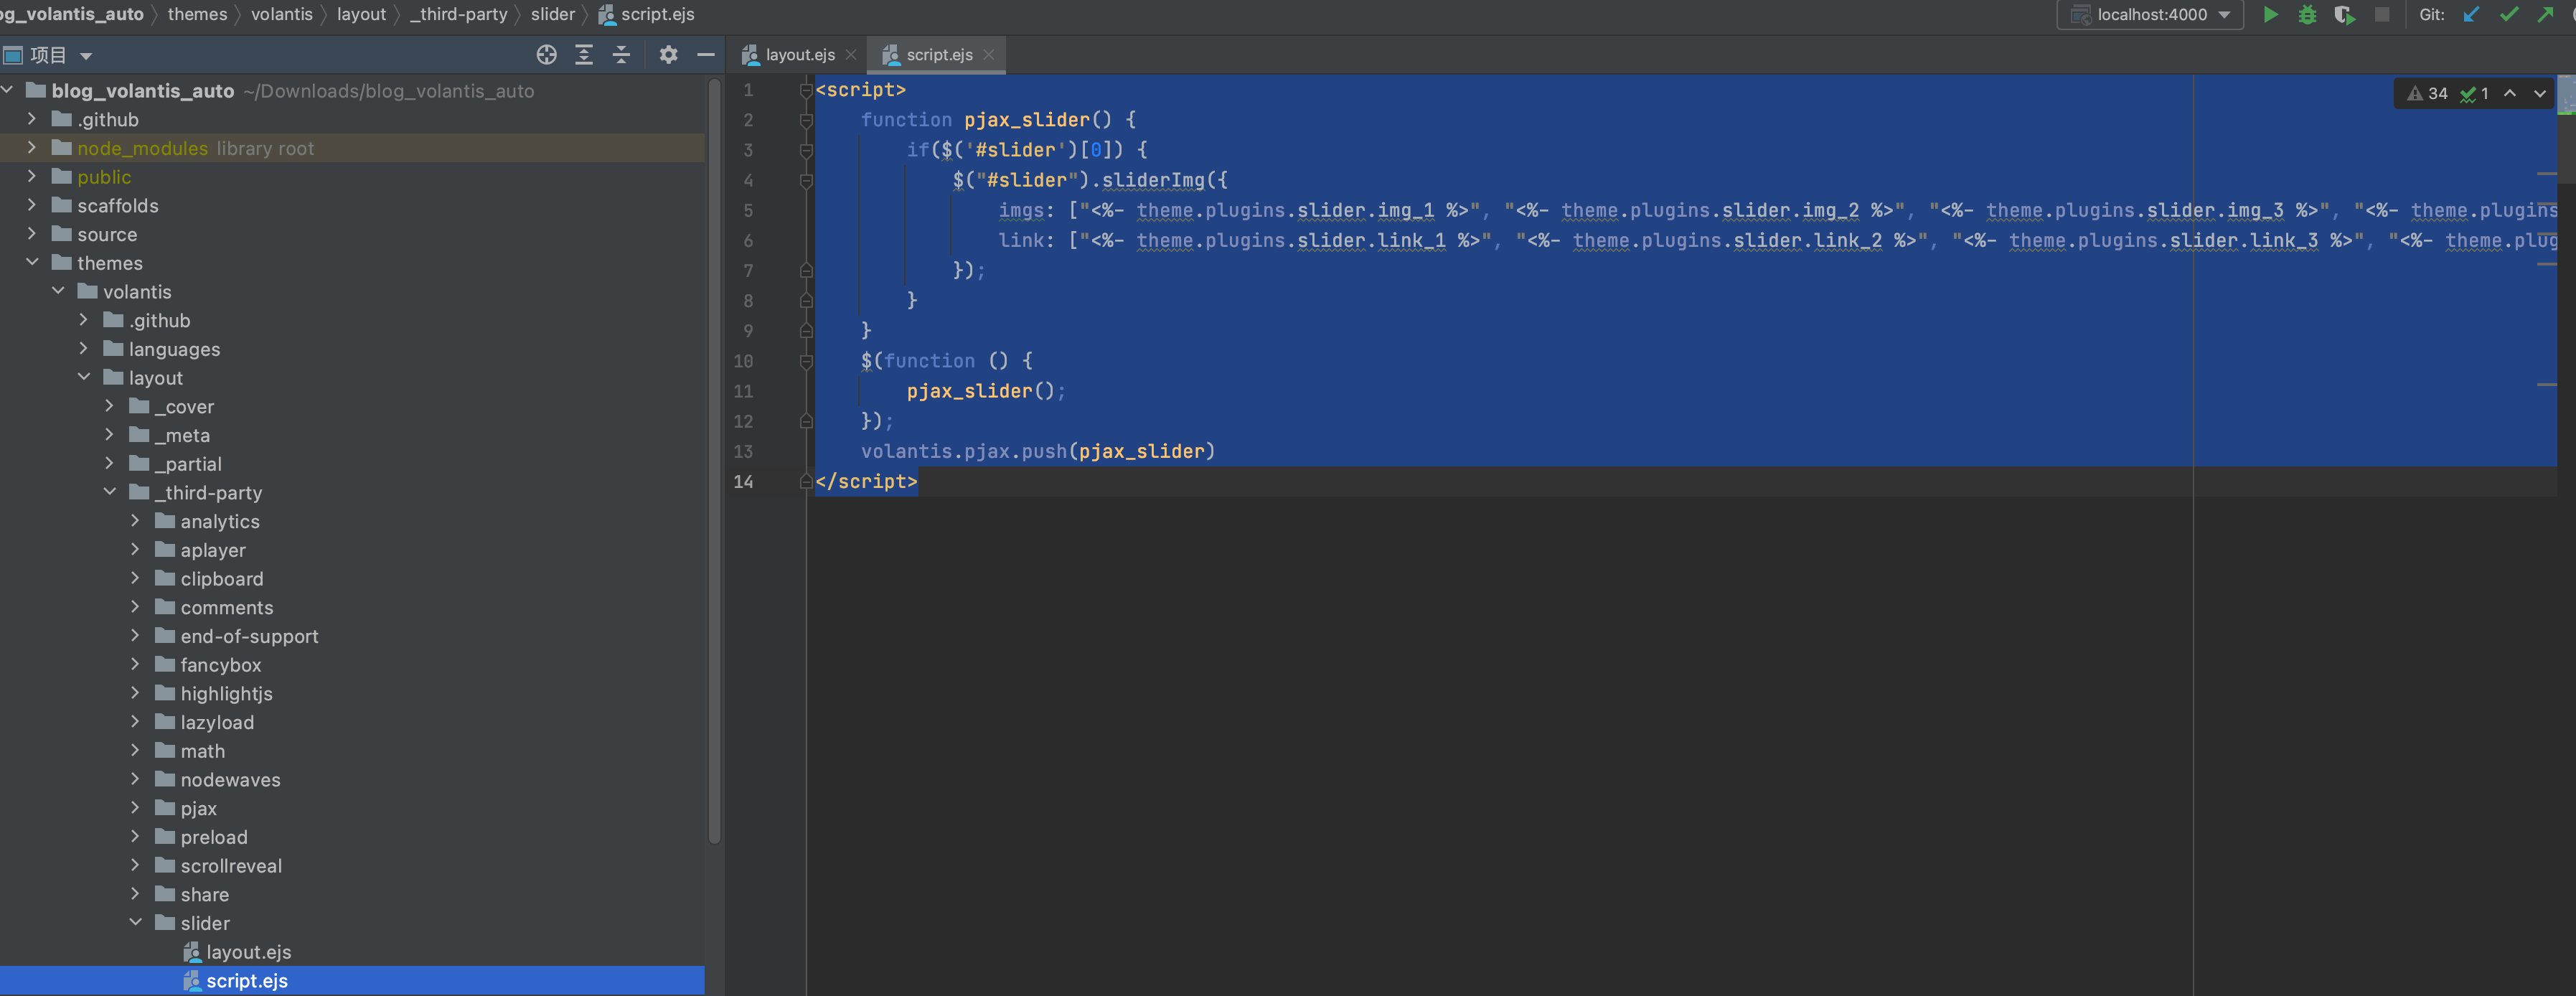Expand the source folder
2576x996 pixels.
coord(32,234)
